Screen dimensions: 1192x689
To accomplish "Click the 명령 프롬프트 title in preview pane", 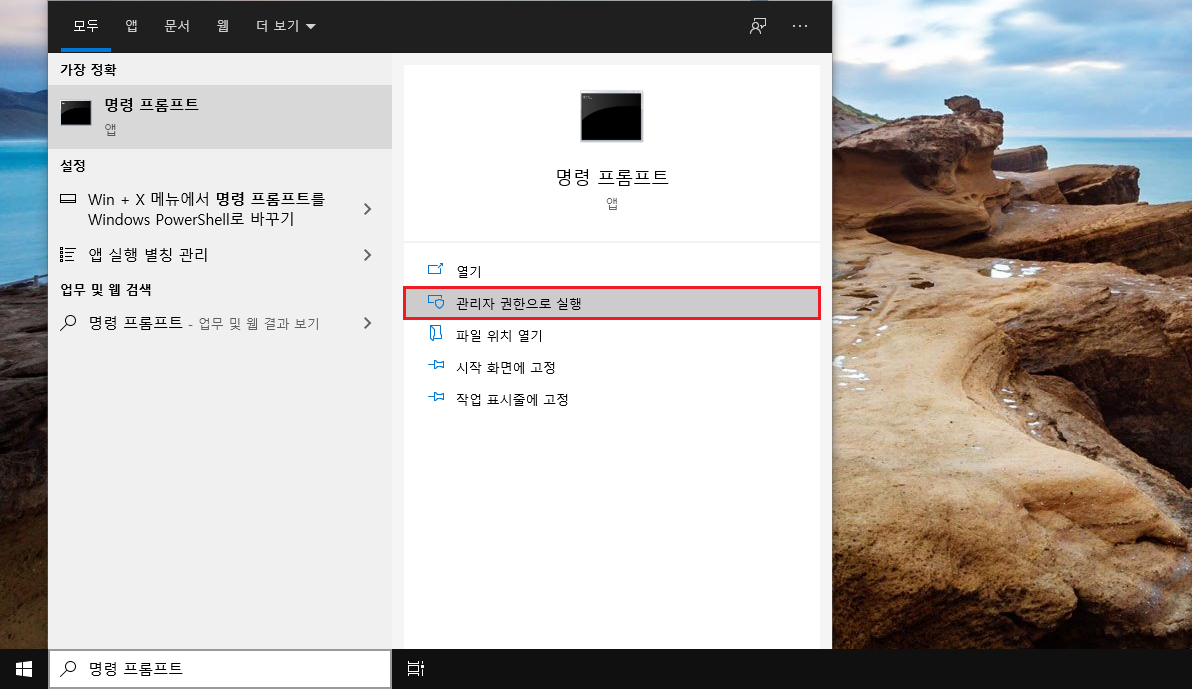I will tap(612, 177).
